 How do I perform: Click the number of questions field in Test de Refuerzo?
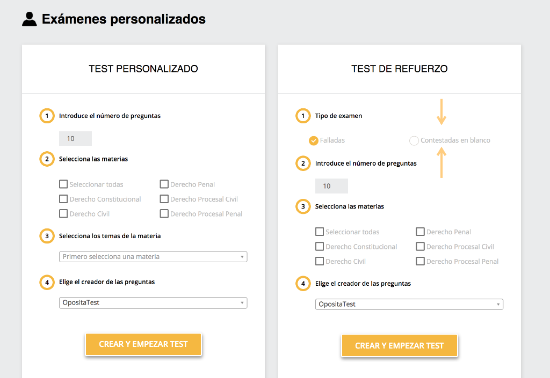click(331, 186)
